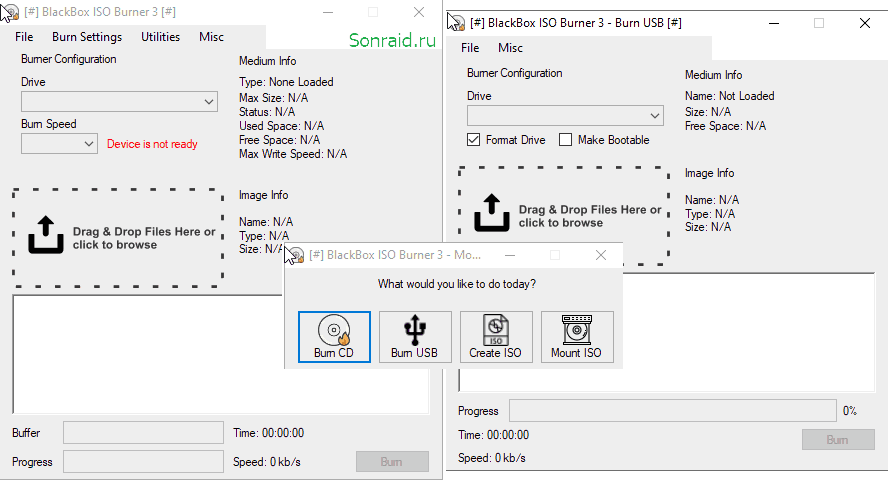The height and width of the screenshot is (480, 892).
Task: Click the Progress bar in main burner window
Action: [143, 462]
